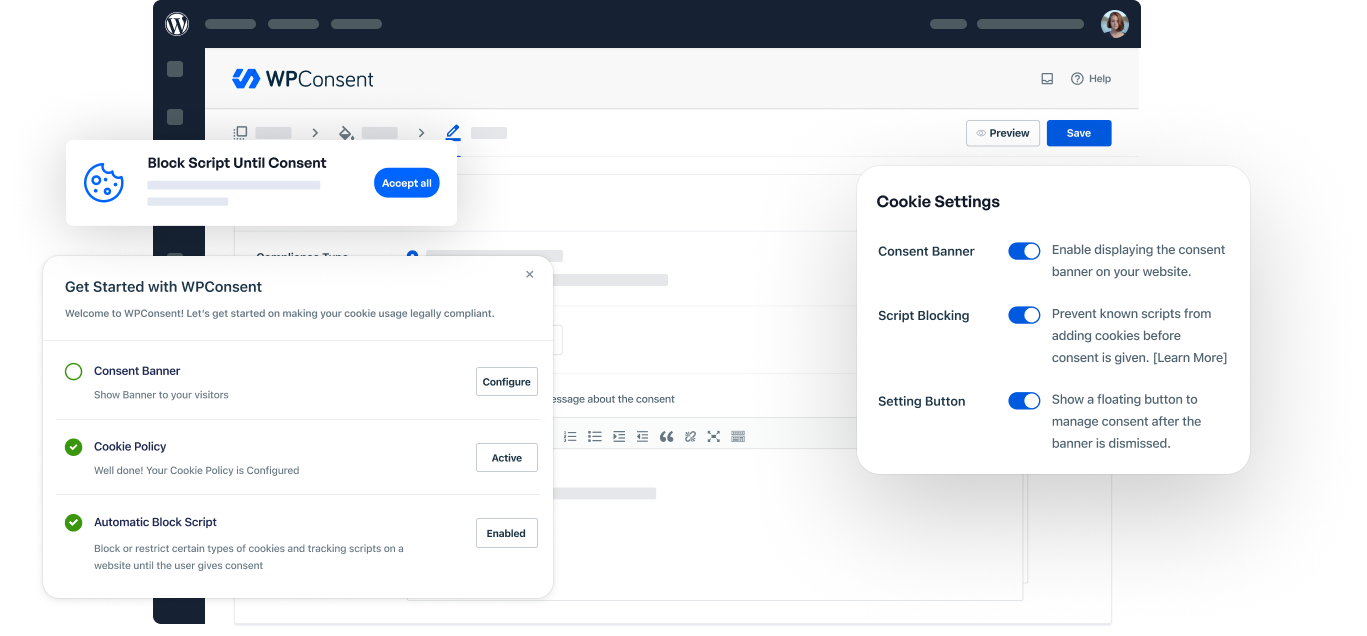Close the Get Started with WPConsent panel

click(x=530, y=274)
